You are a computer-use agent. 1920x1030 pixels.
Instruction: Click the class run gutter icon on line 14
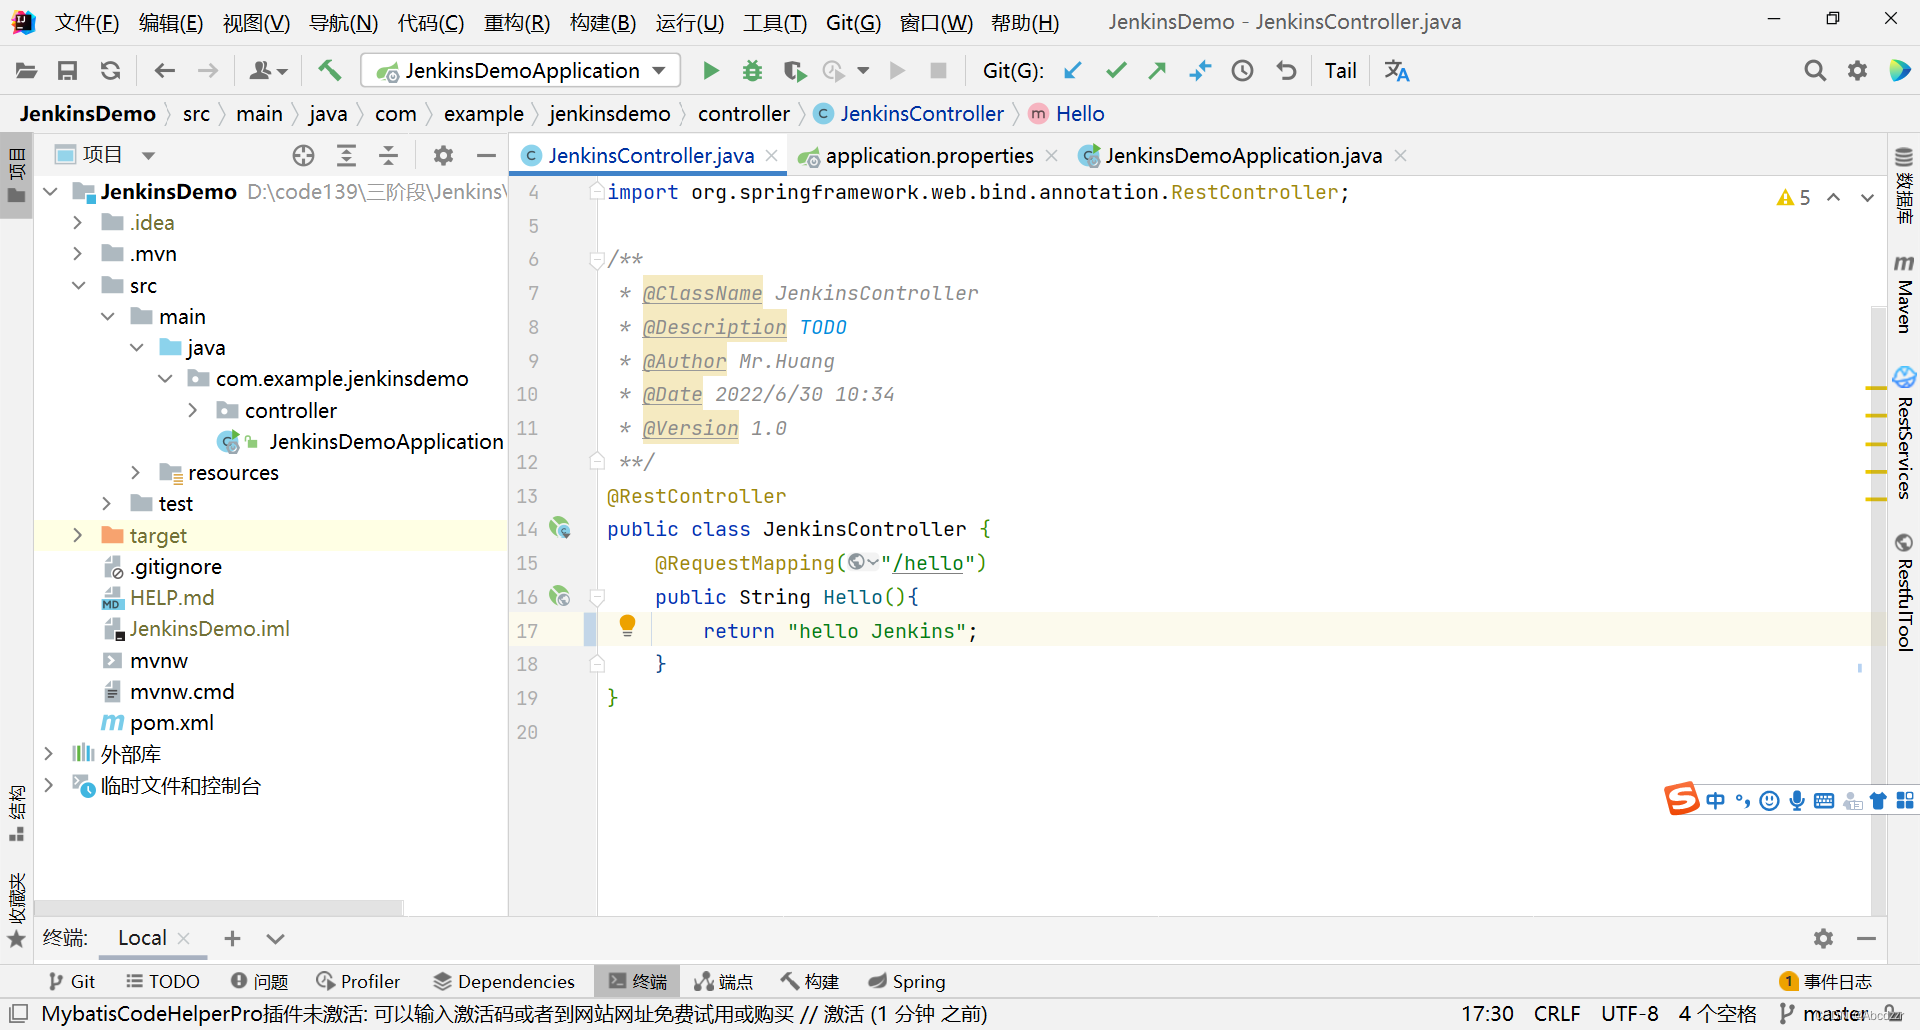[560, 528]
